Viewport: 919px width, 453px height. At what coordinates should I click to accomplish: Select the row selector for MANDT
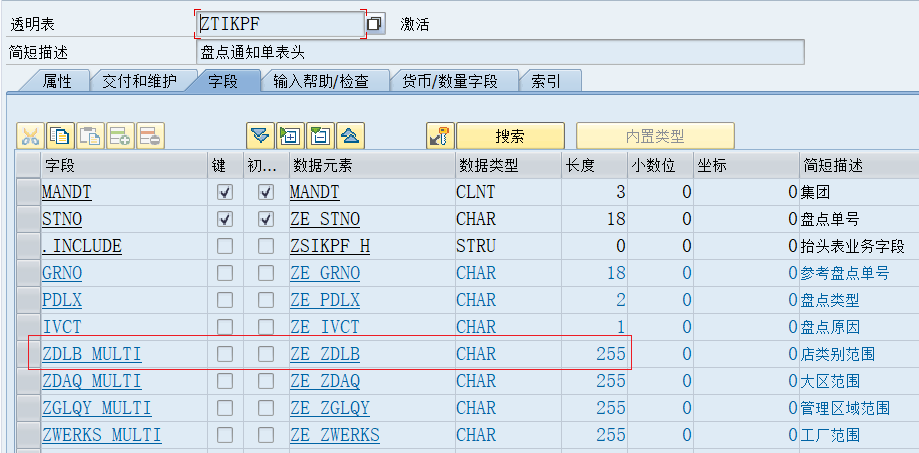point(28,192)
